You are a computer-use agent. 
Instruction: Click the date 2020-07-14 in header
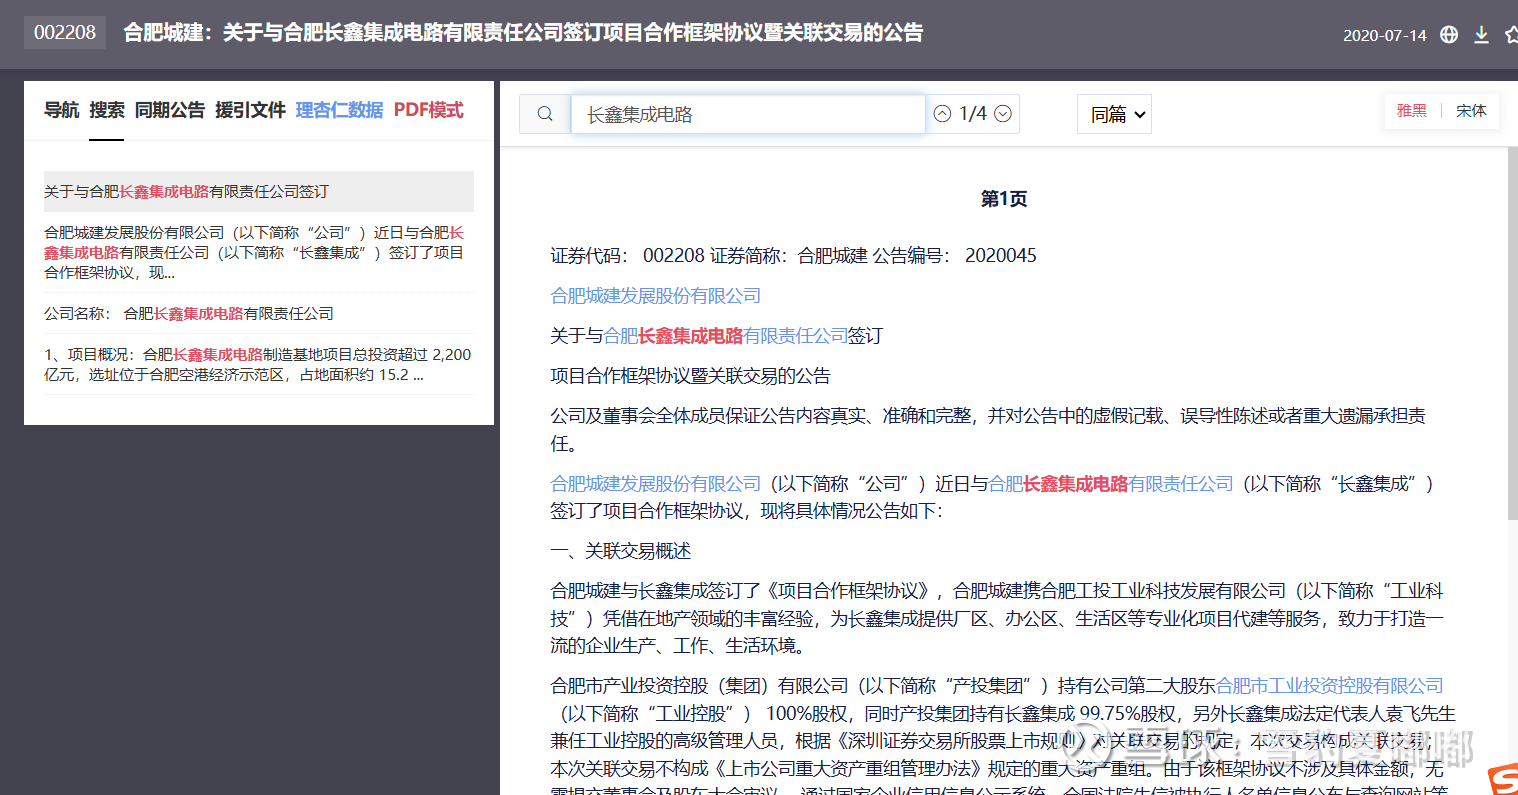coord(1385,35)
